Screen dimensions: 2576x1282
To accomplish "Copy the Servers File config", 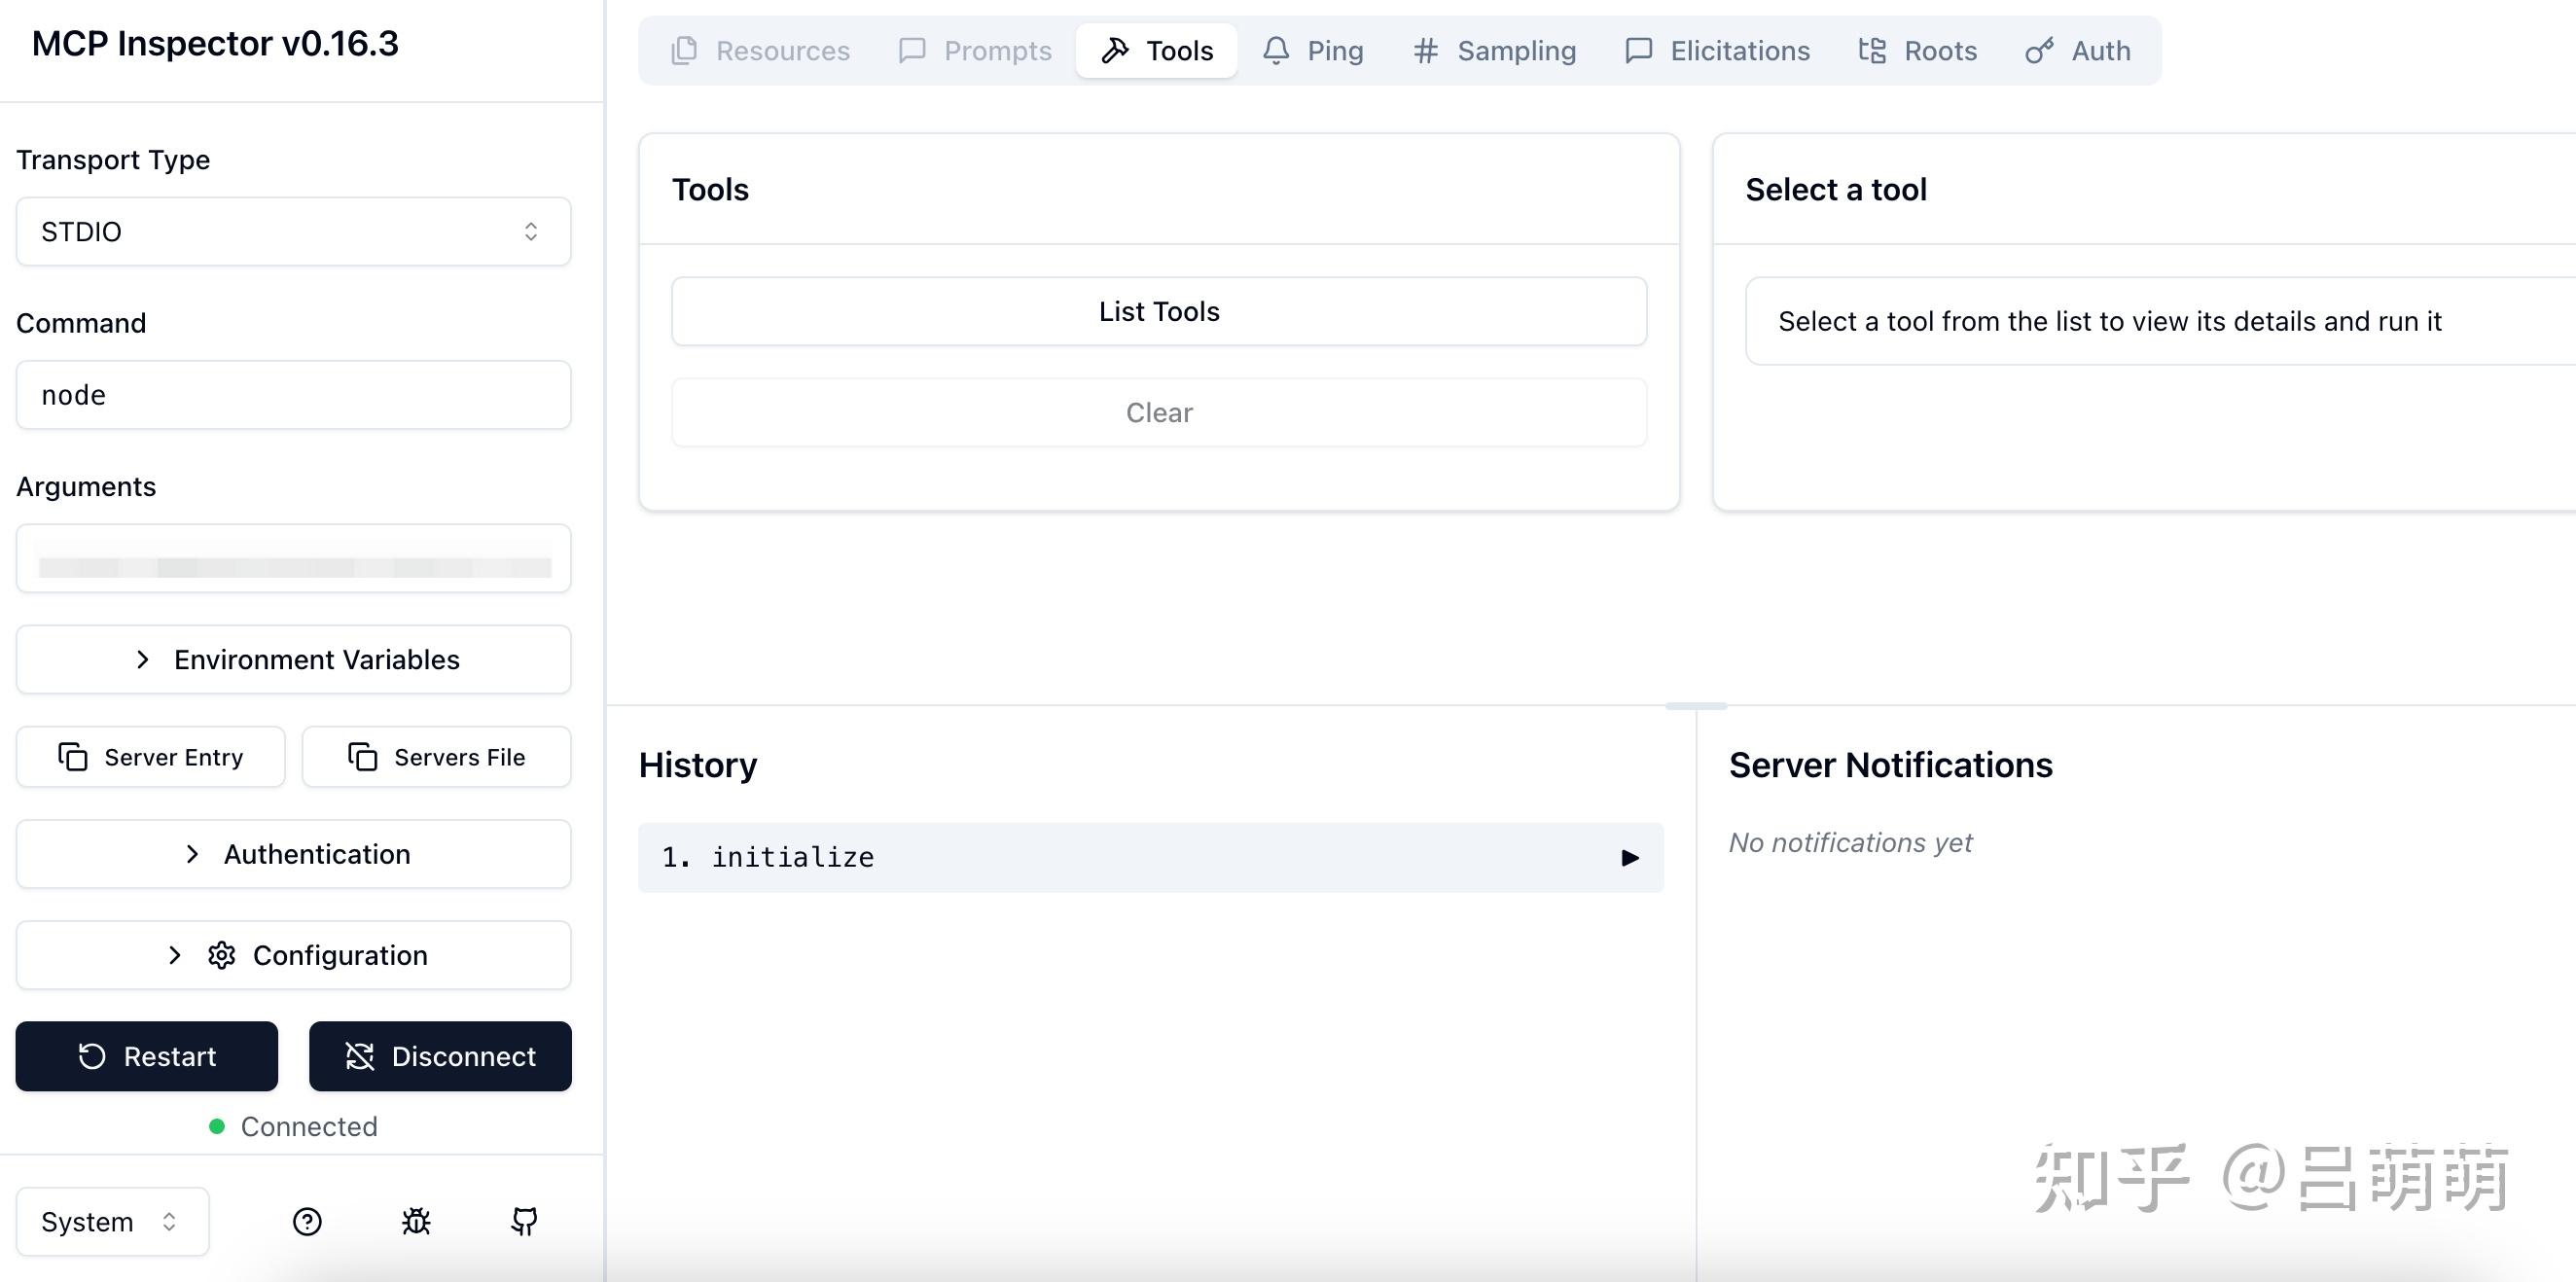I will coord(436,757).
